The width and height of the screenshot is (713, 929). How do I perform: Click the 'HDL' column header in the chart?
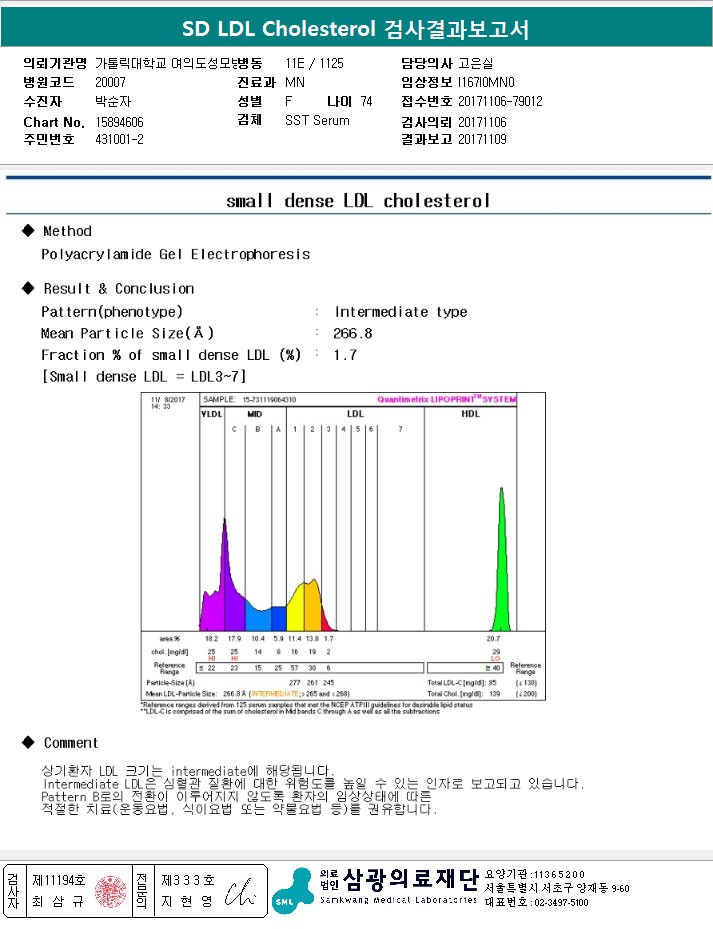coord(471,414)
